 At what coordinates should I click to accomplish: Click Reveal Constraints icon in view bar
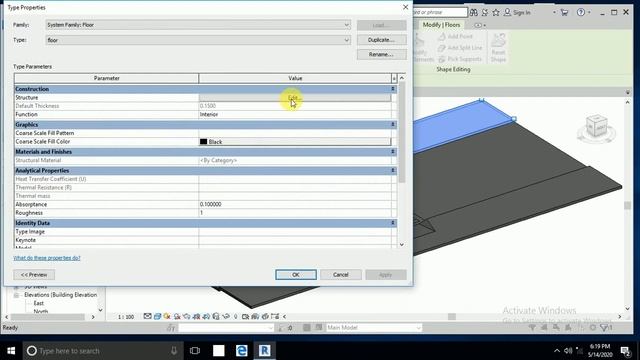click(275, 316)
